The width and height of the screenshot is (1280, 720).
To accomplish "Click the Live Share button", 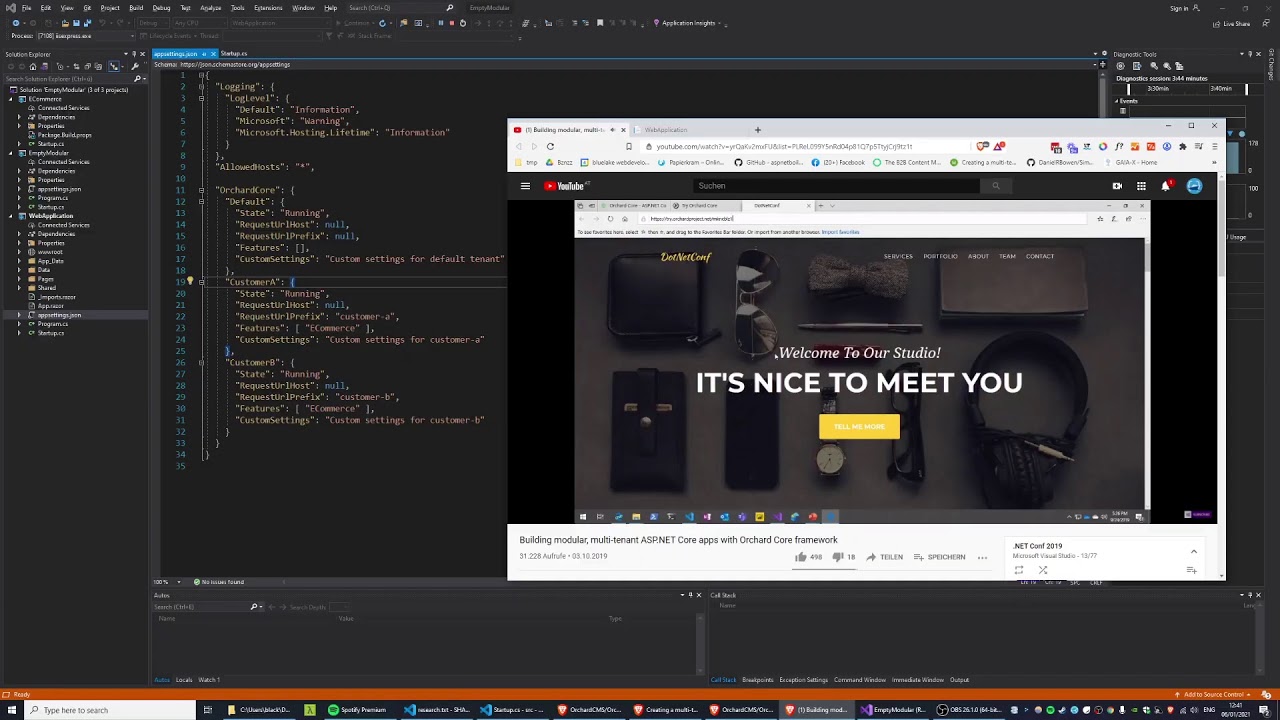I will click(1232, 23).
